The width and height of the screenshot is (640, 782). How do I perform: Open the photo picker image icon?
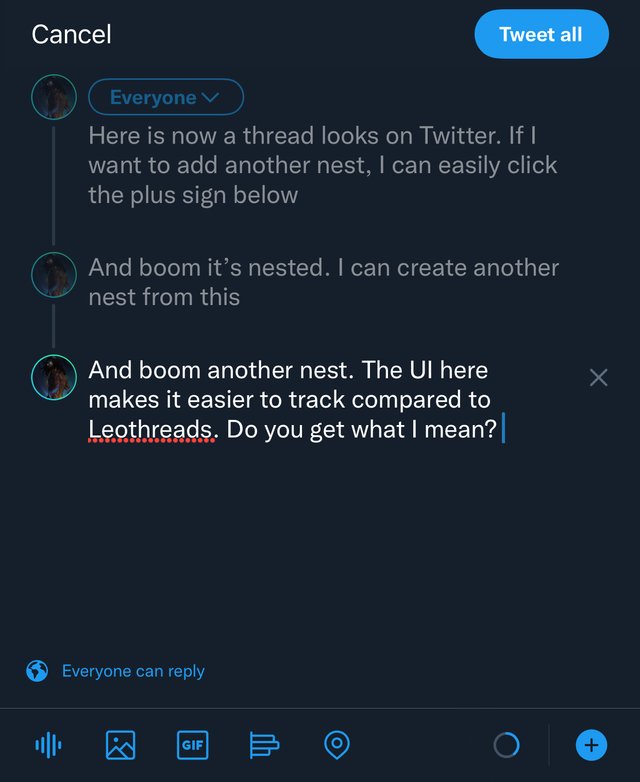(120, 745)
